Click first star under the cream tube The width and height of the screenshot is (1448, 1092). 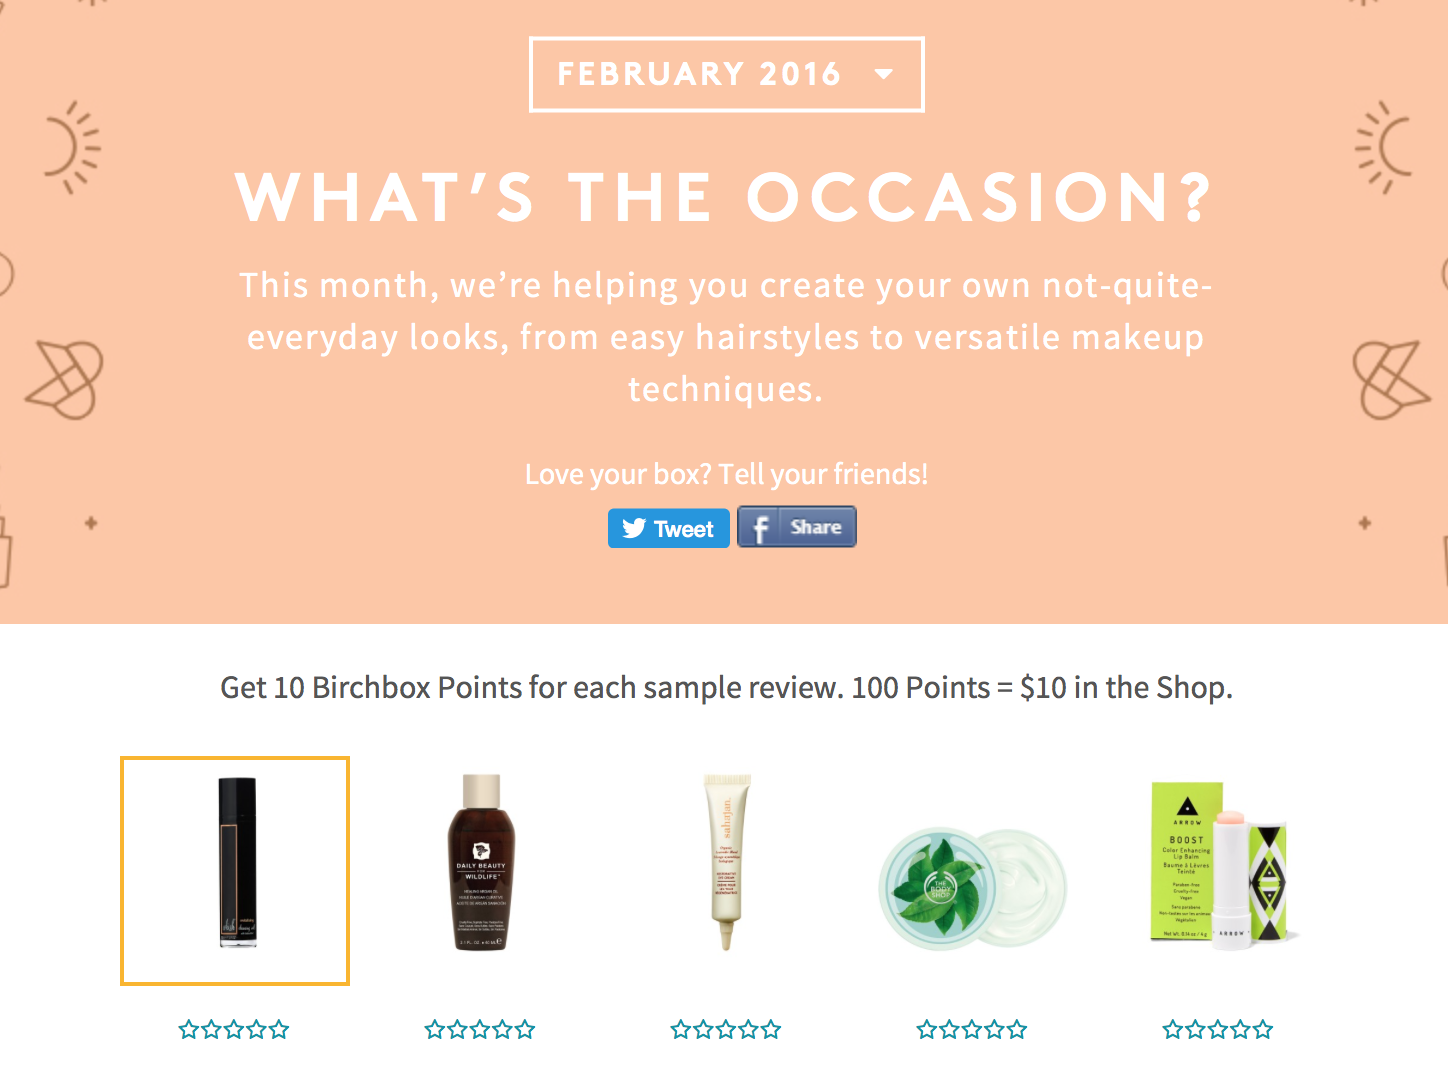tap(681, 1030)
